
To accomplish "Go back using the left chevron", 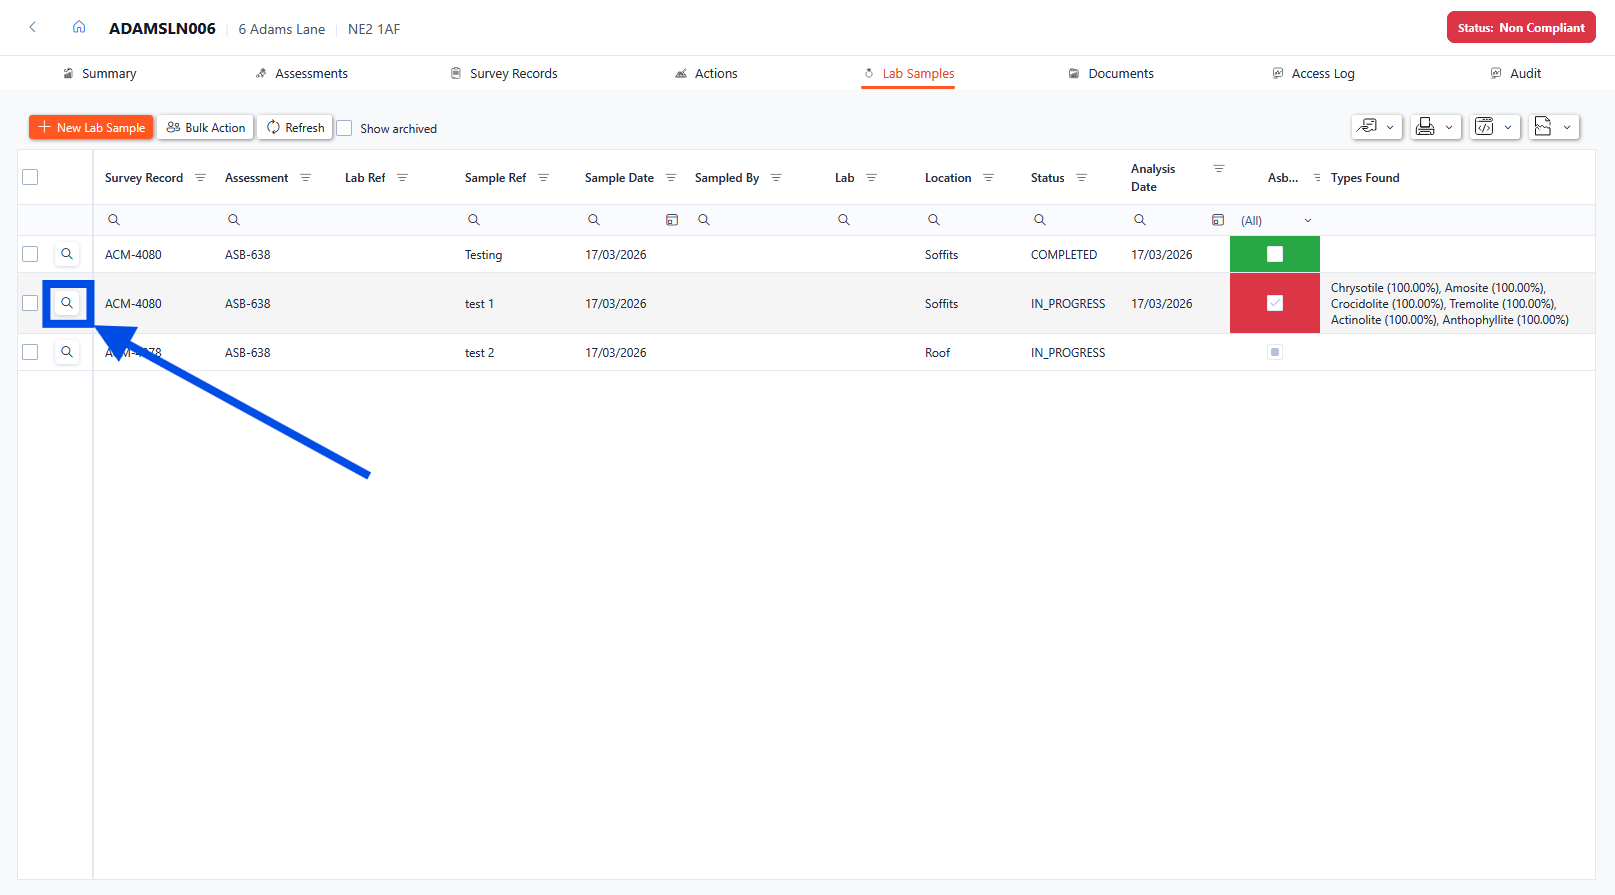I will point(33,28).
